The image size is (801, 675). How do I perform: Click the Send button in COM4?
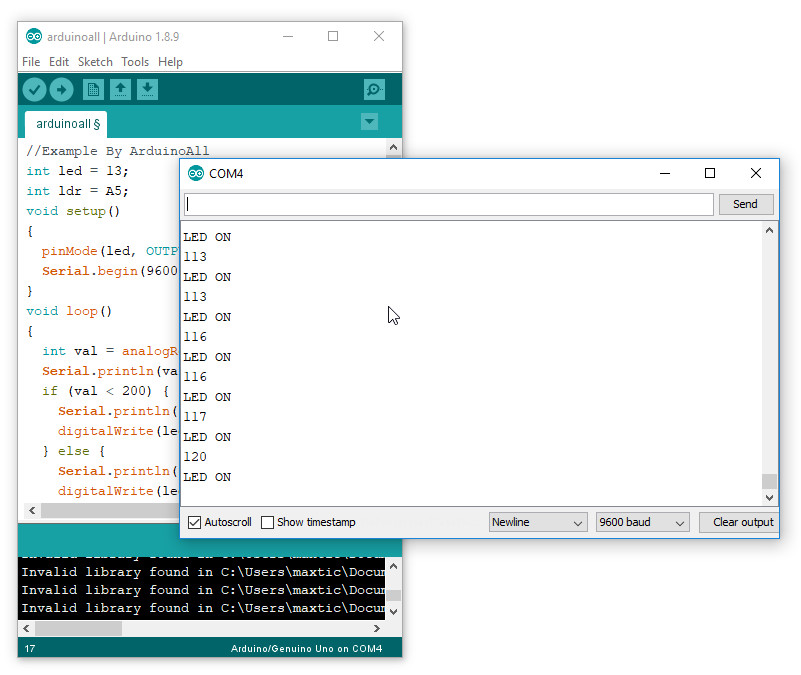pyautogui.click(x=746, y=204)
